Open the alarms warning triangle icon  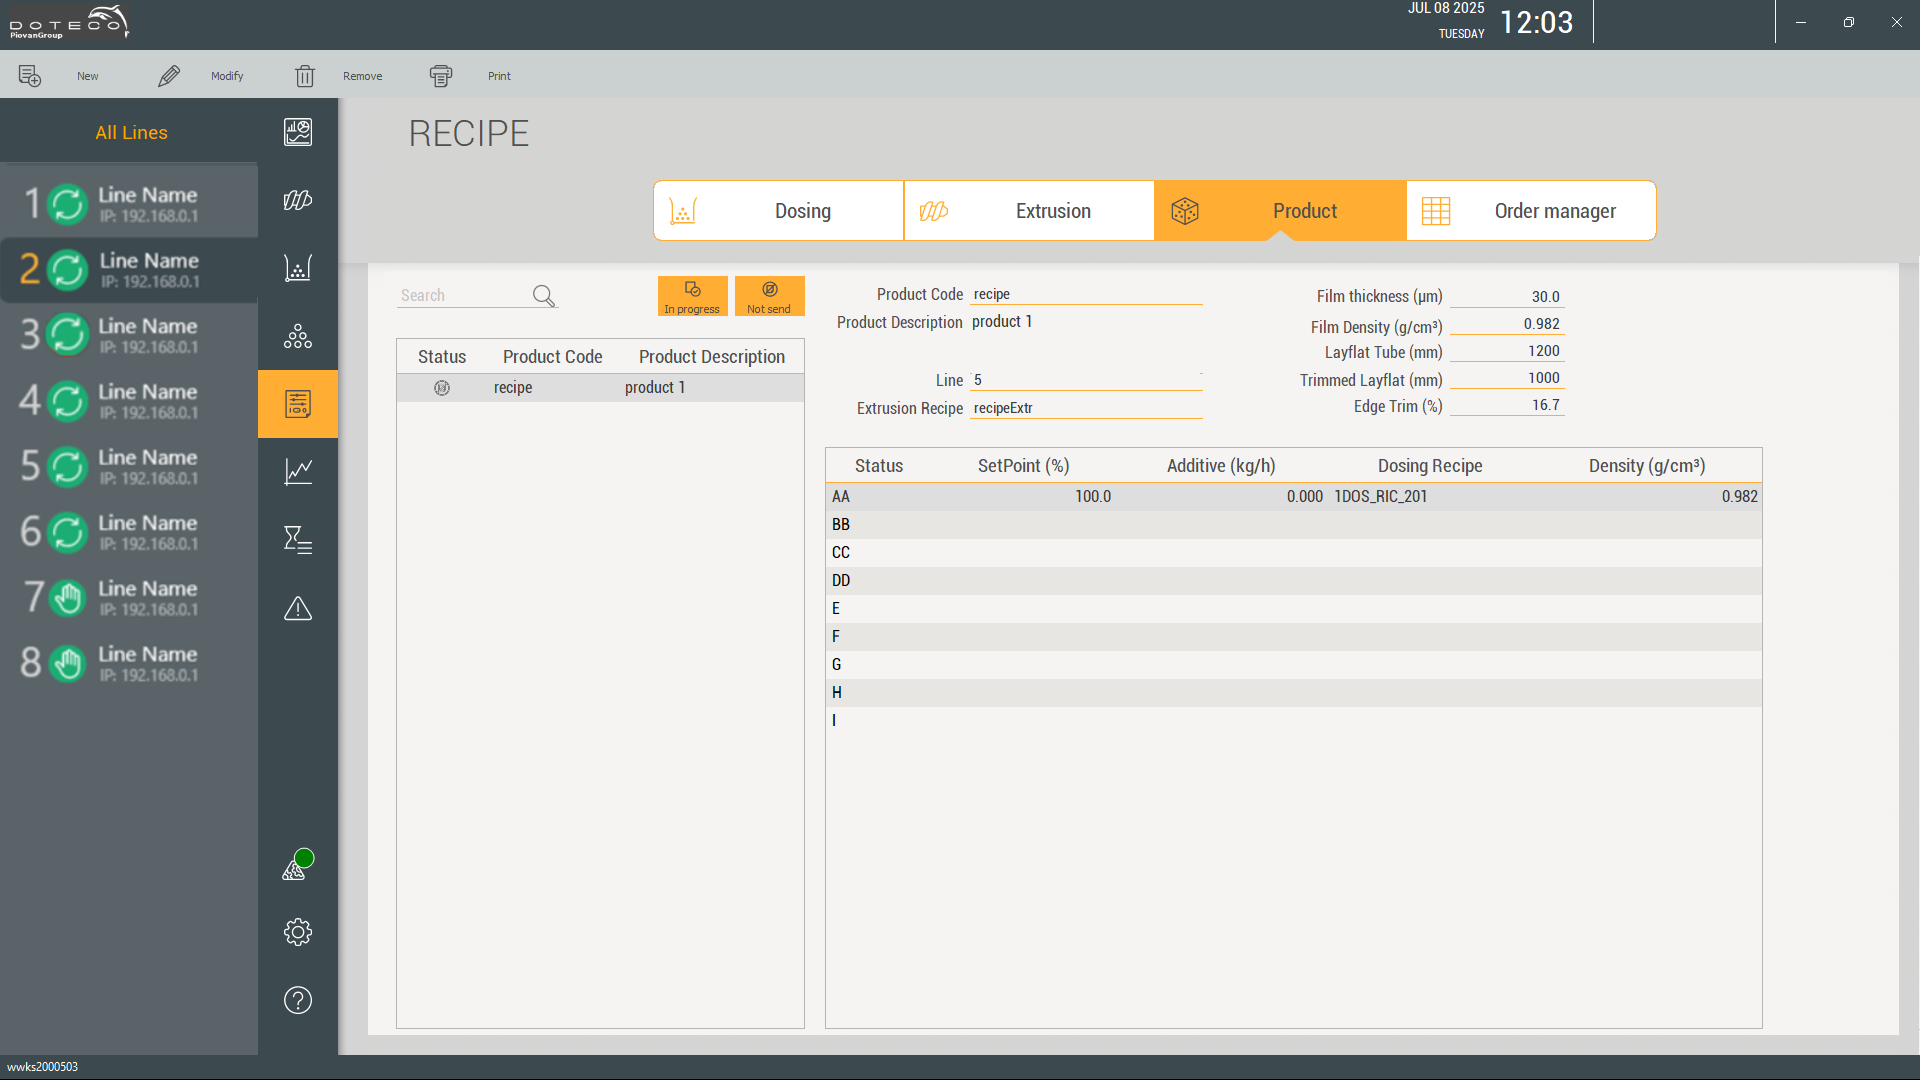pos(297,608)
